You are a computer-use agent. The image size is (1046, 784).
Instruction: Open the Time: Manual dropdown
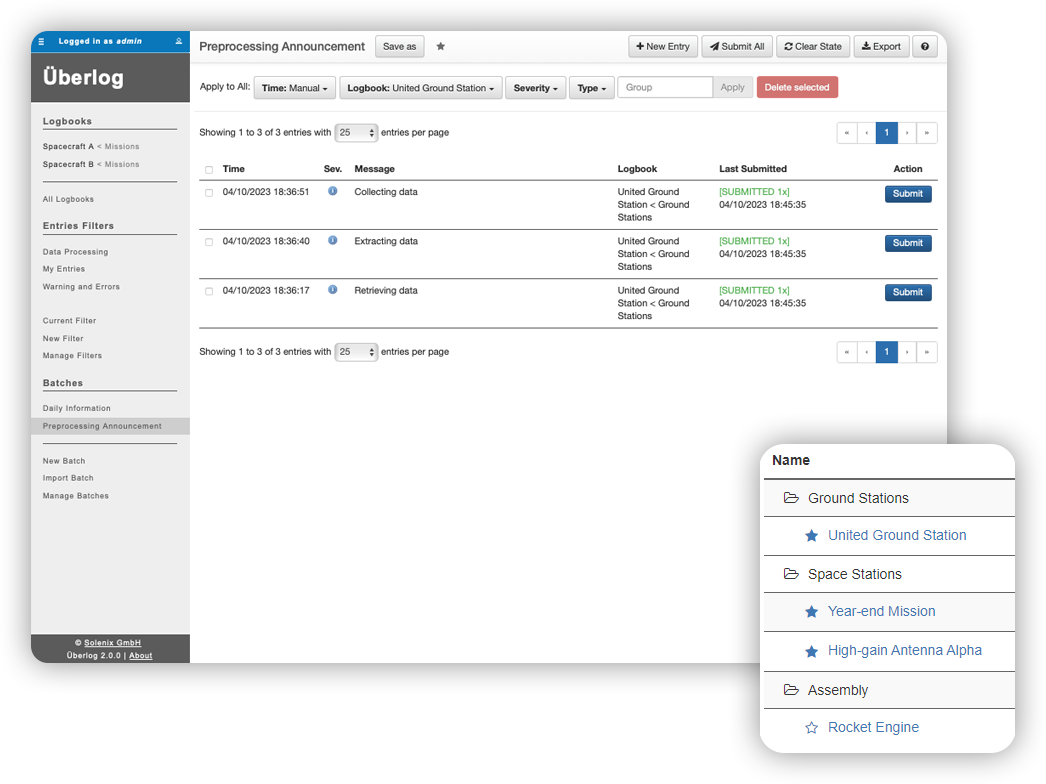294,88
